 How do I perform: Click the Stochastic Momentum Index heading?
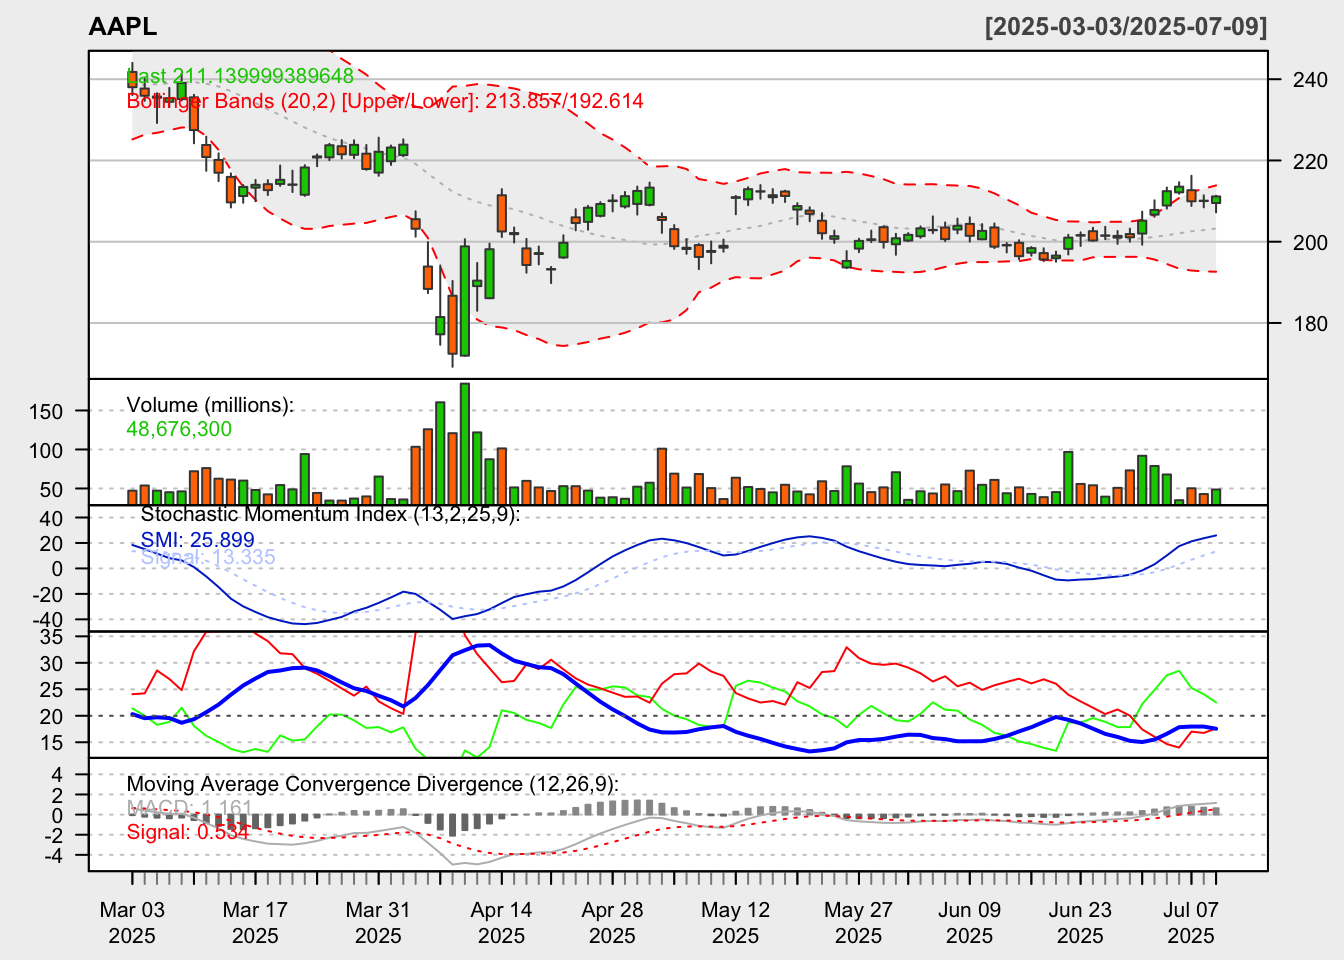point(330,514)
